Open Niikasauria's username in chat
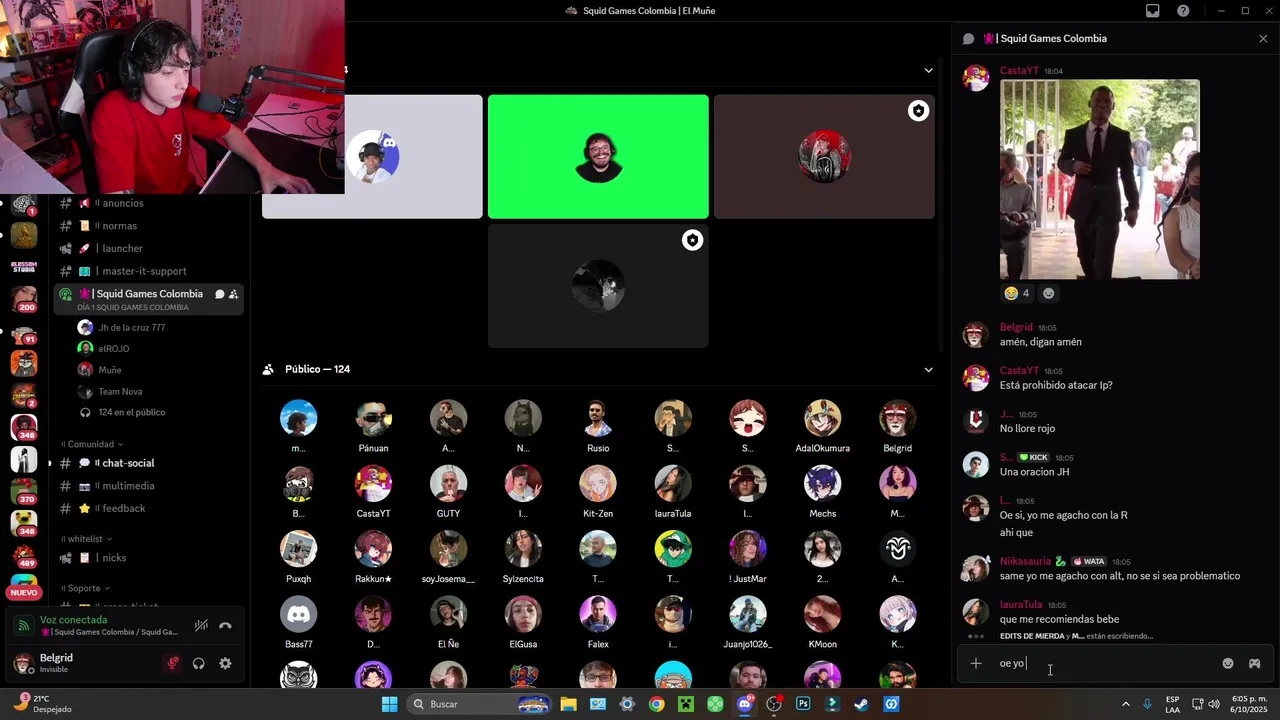This screenshot has width=1280, height=720. click(x=1025, y=561)
